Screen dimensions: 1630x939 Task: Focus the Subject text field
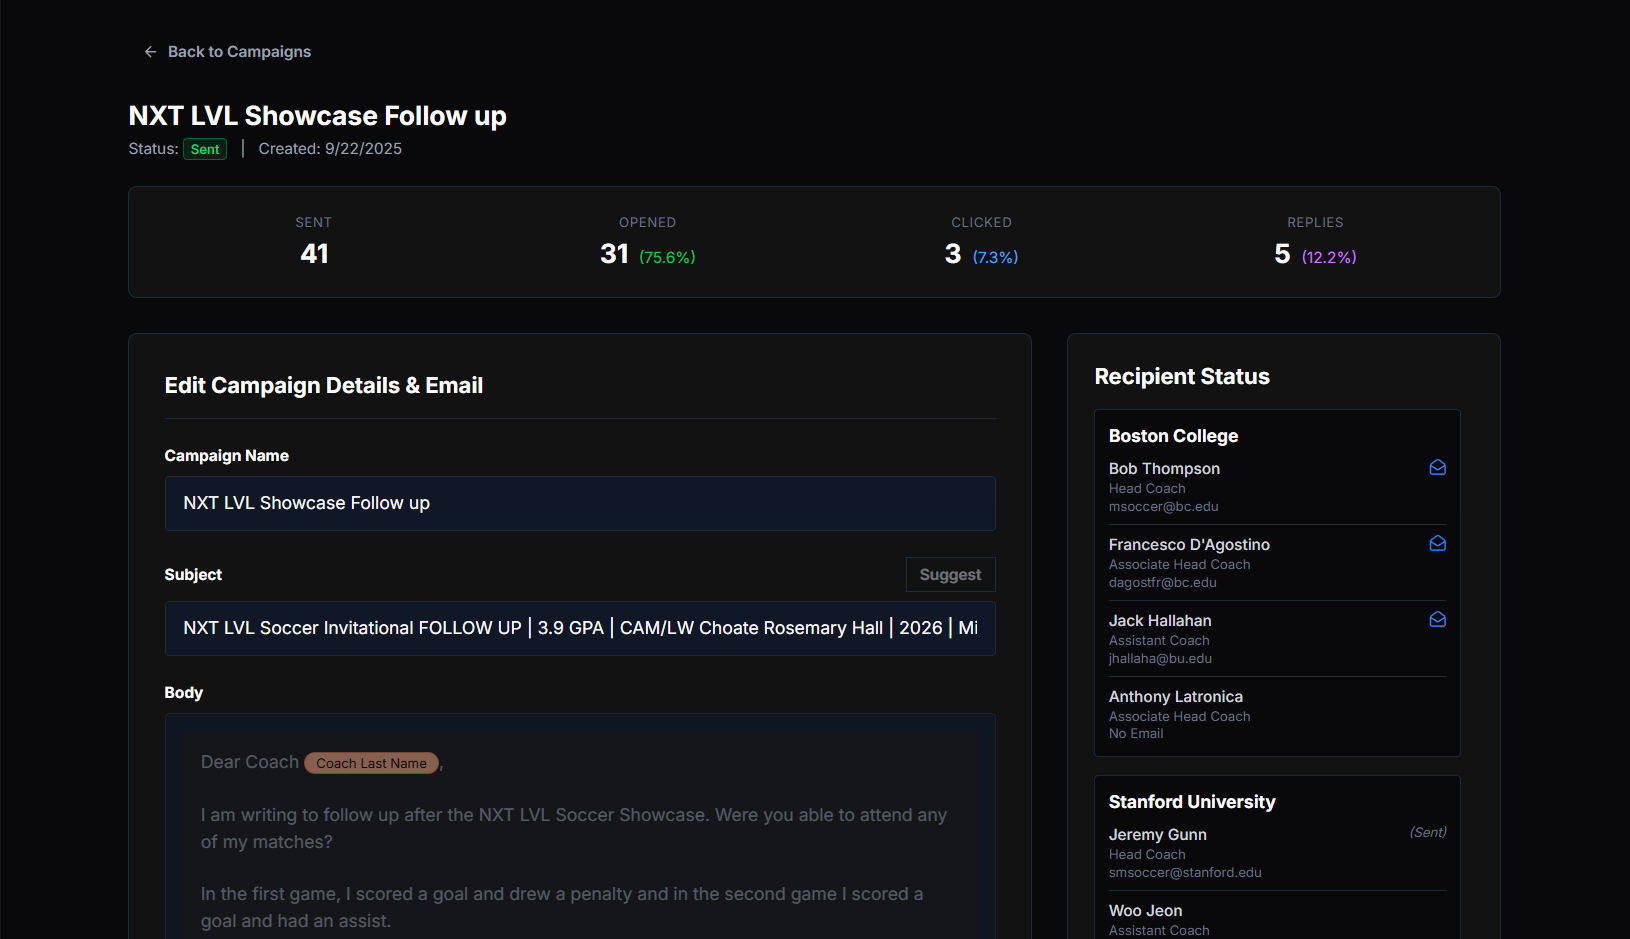pos(579,629)
